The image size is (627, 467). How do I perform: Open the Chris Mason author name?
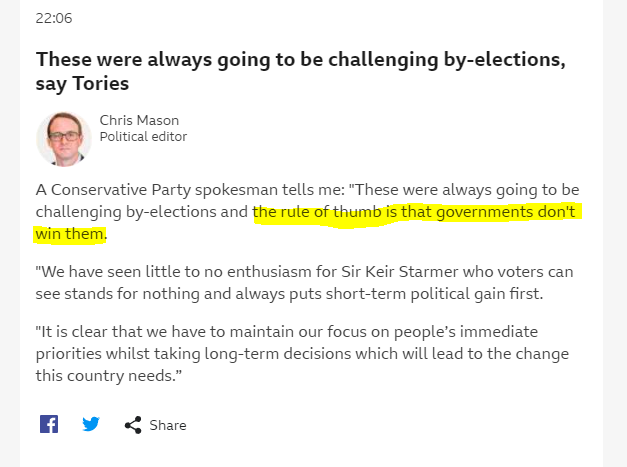coord(139,120)
